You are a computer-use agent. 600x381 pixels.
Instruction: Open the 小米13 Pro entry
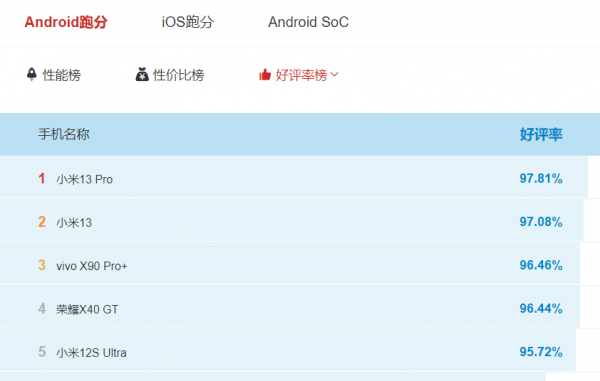(85, 179)
